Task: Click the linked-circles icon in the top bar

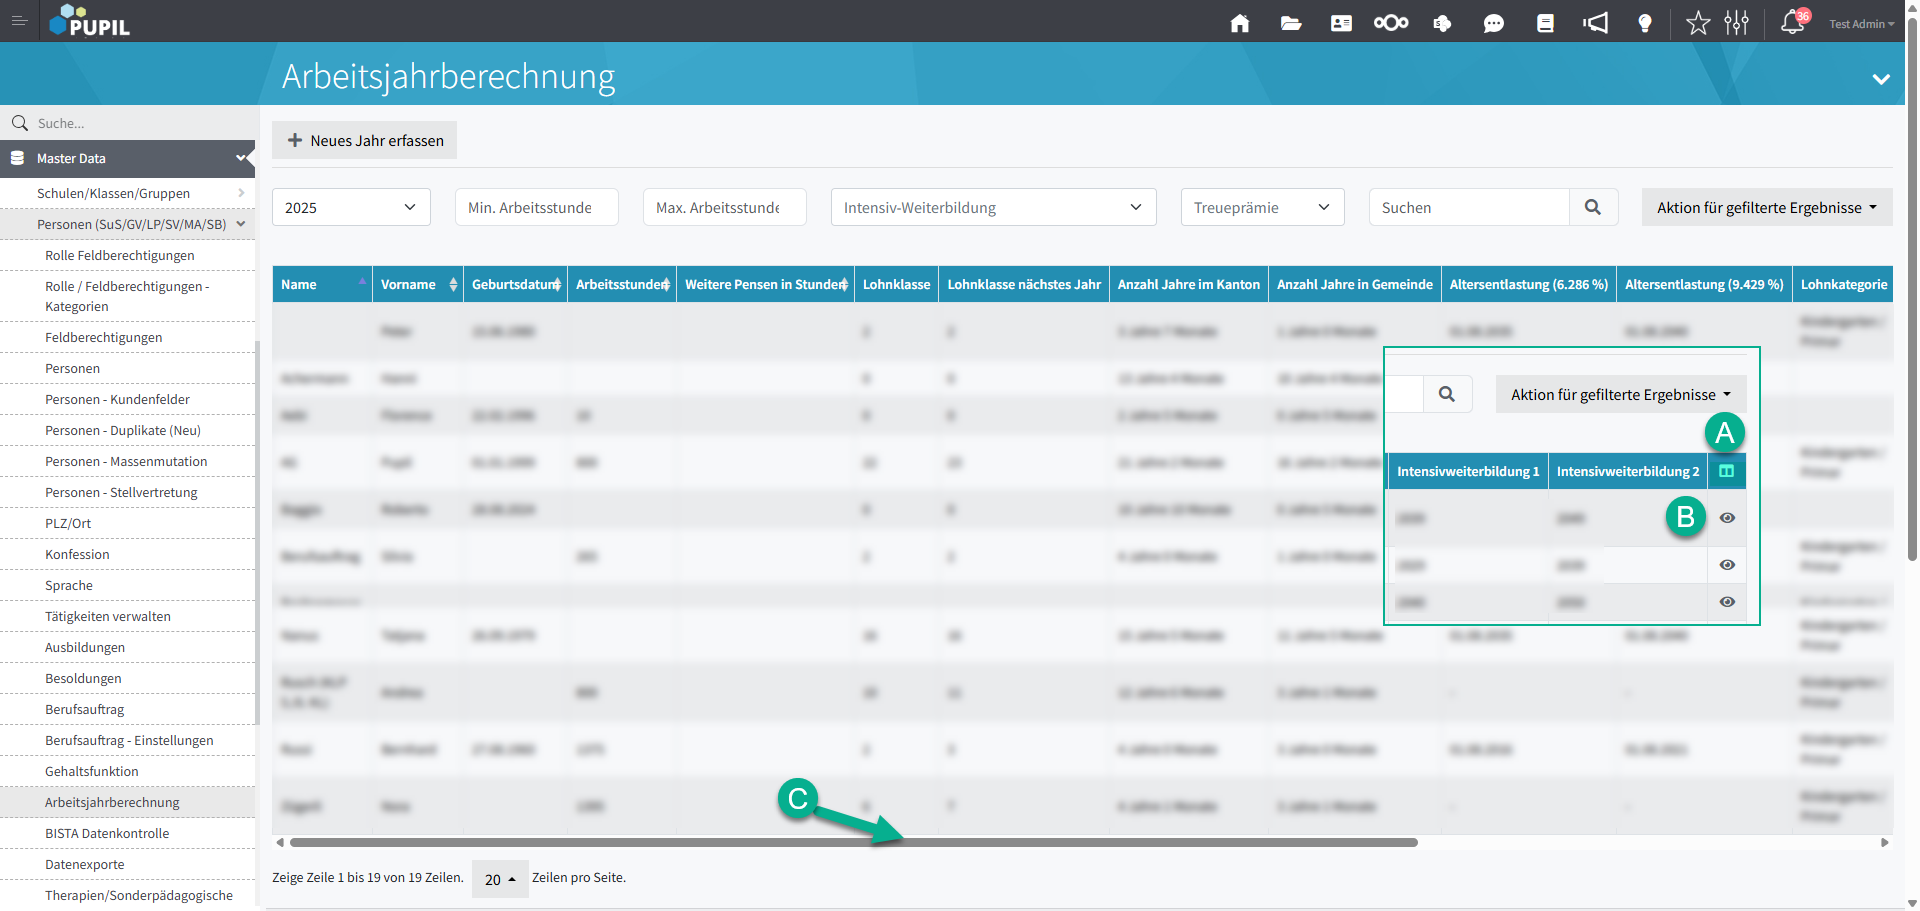Action: point(1391,23)
